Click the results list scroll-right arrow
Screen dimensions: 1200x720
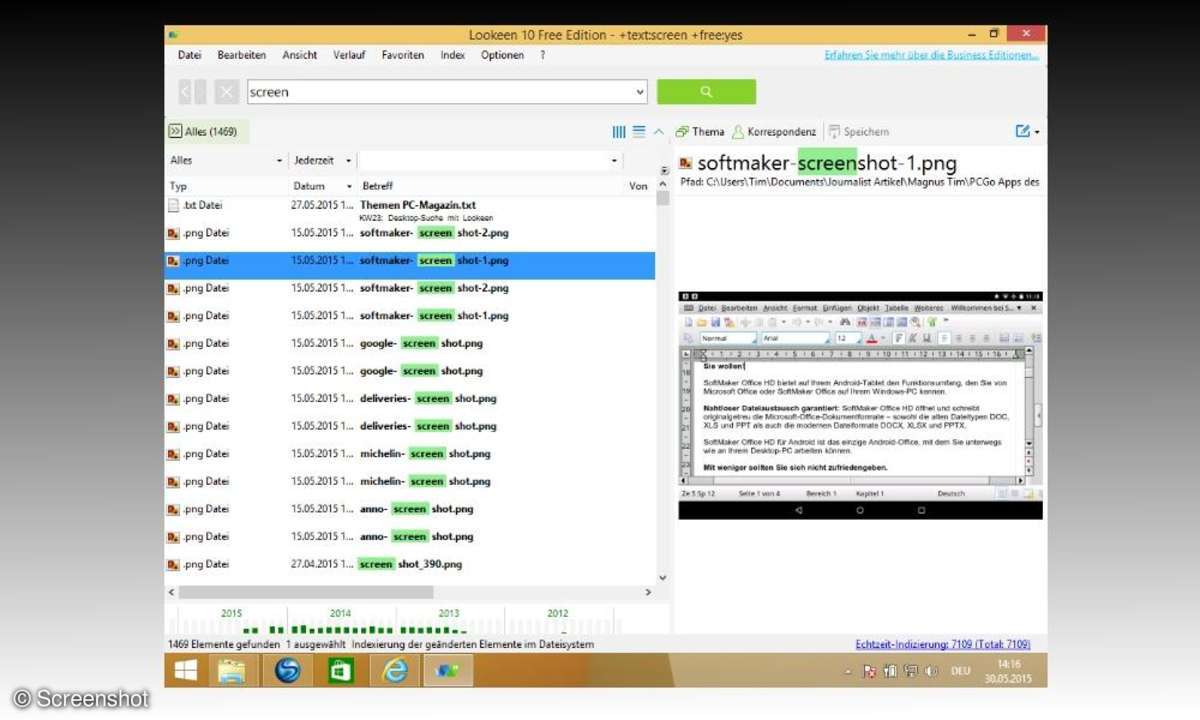[649, 592]
